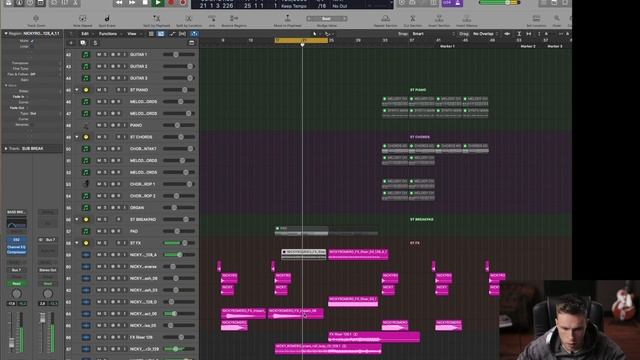Image resolution: width=640 pixels, height=360 pixels.
Task: Collapse the Region inspector disclosure triangle
Action: click(6, 33)
